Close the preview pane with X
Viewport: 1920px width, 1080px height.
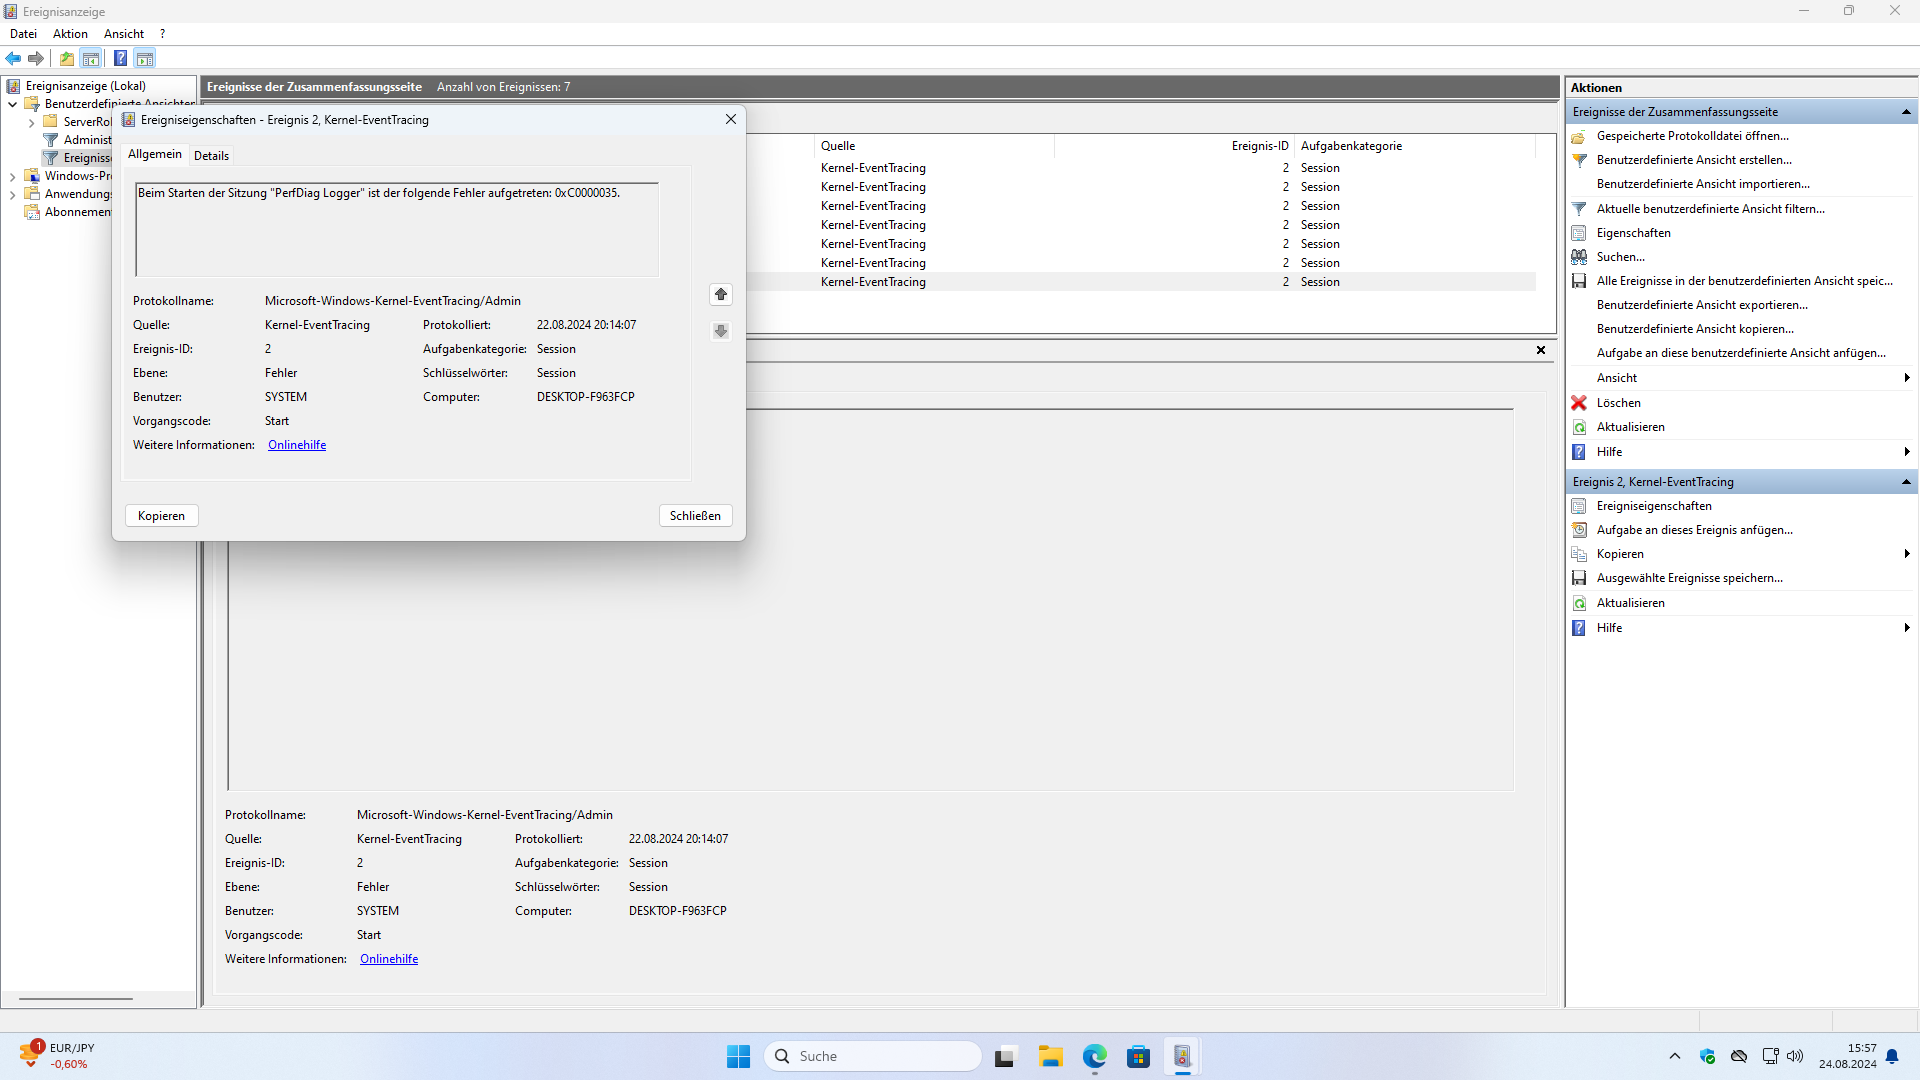click(x=1540, y=350)
